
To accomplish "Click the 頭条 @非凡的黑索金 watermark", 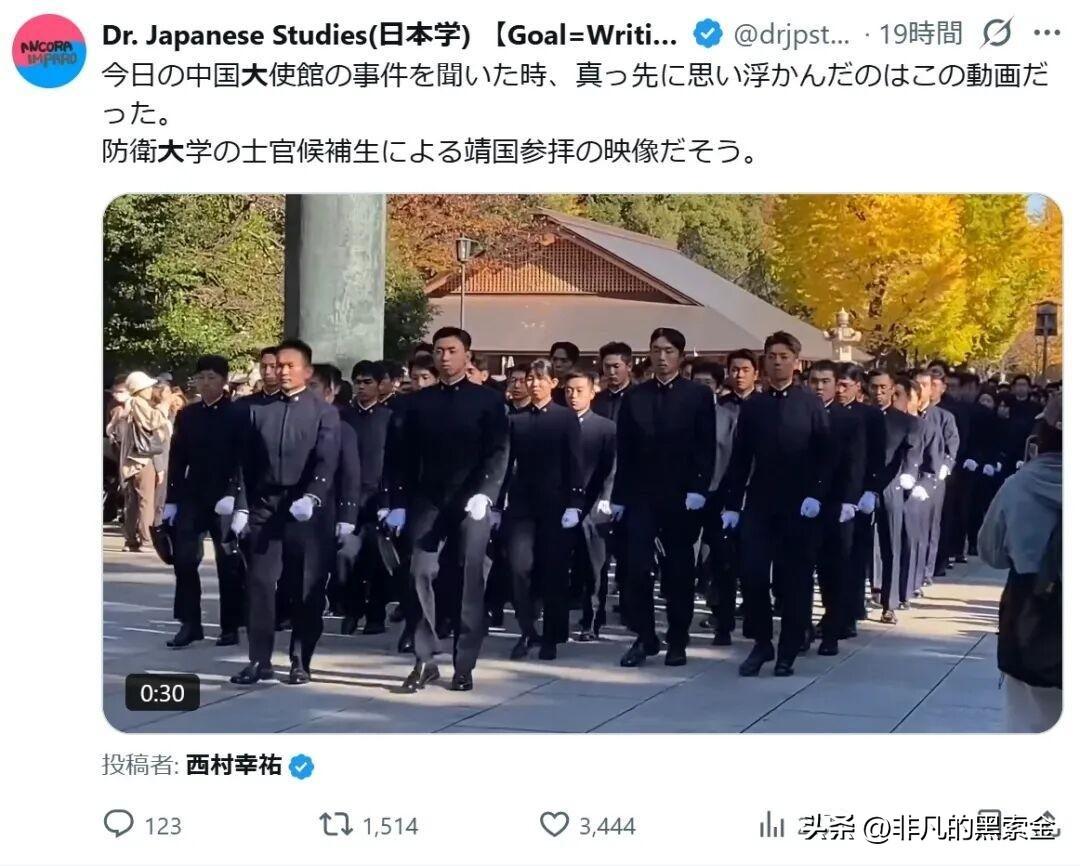I will (928, 825).
